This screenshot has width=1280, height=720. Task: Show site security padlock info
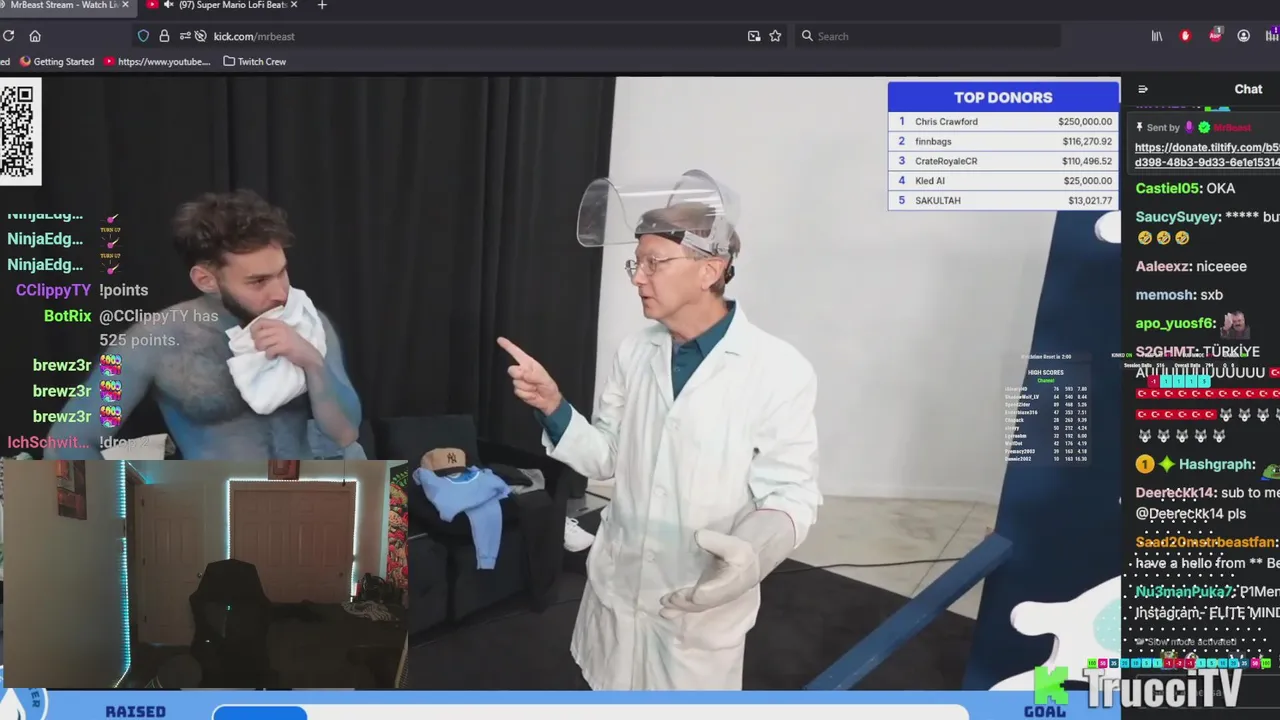(164, 36)
